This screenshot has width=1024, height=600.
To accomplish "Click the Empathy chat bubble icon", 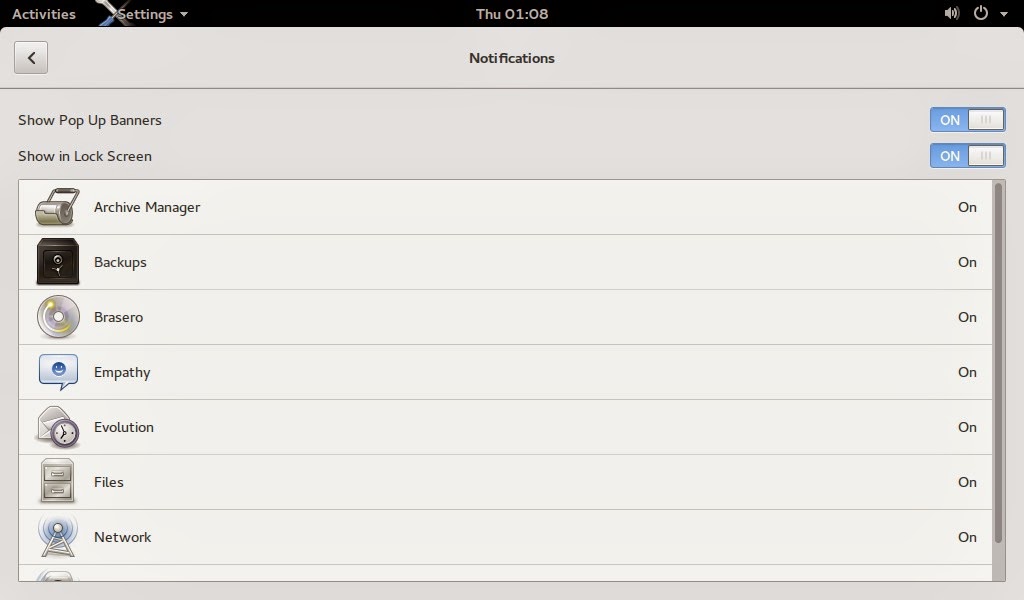I will 57,372.
